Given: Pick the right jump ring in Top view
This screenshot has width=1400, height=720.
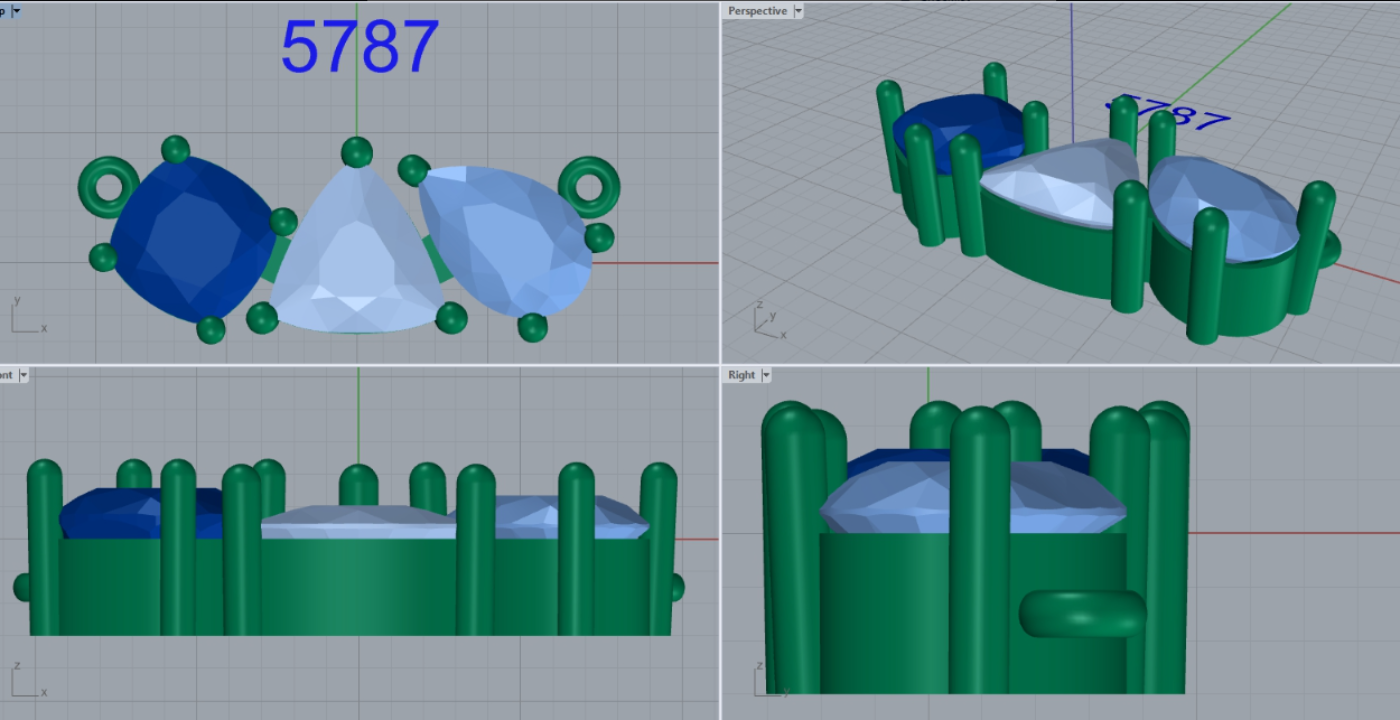Looking at the screenshot, I should [589, 185].
